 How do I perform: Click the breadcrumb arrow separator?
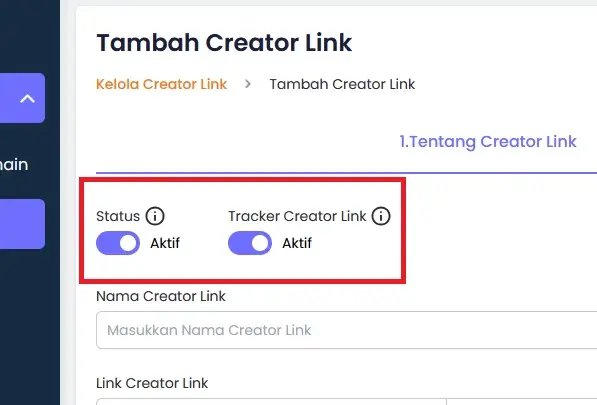(x=248, y=84)
